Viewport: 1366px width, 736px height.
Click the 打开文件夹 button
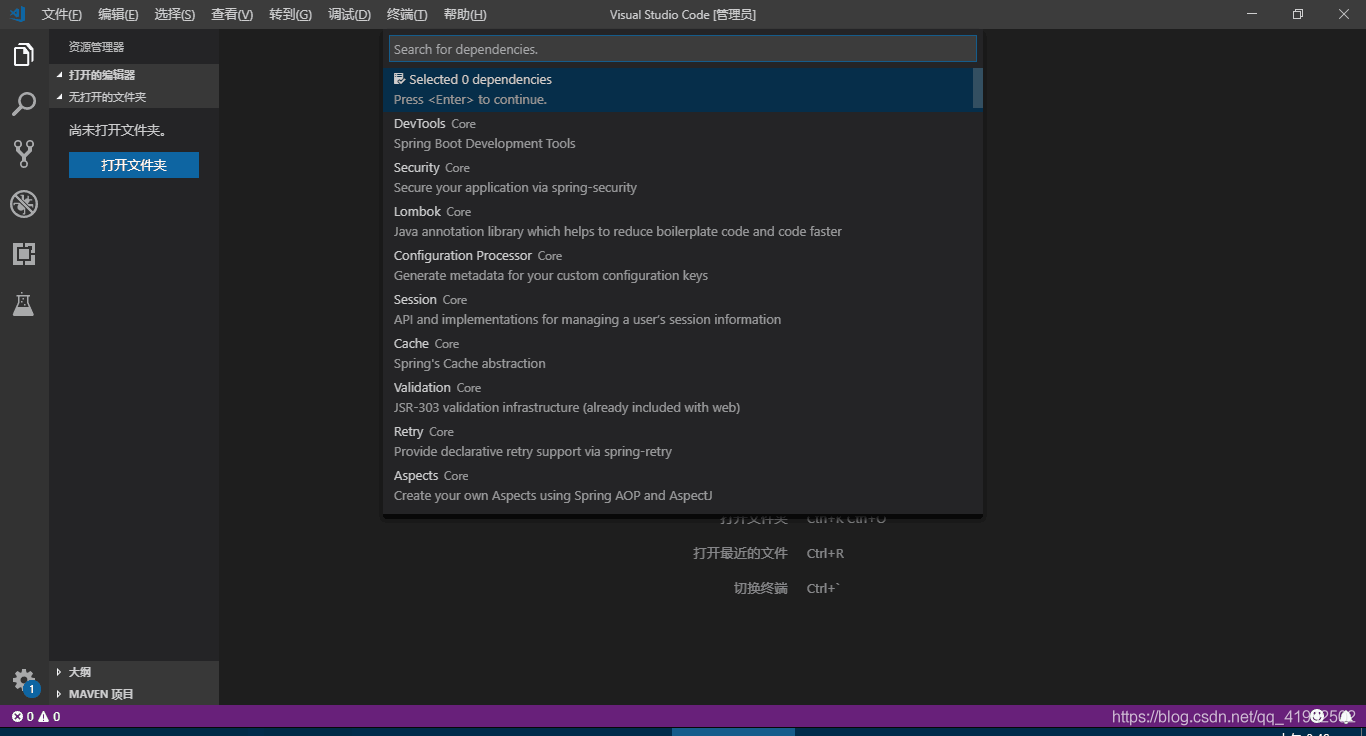pyautogui.click(x=134, y=165)
